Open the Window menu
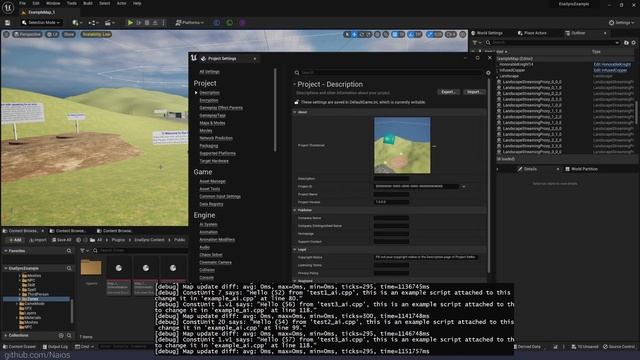 point(53,3)
